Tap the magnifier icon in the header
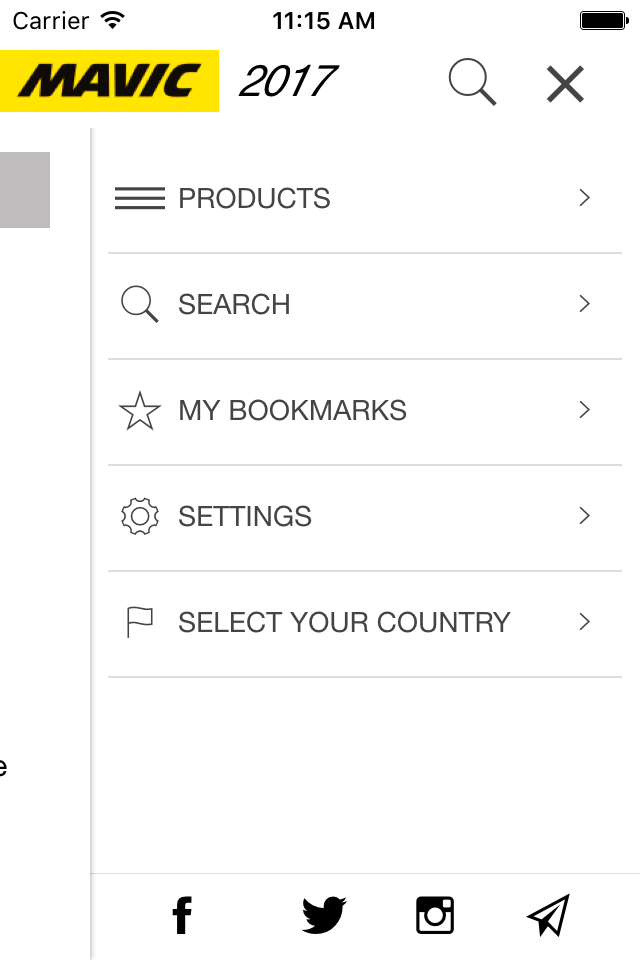This screenshot has width=640, height=960. (472, 82)
